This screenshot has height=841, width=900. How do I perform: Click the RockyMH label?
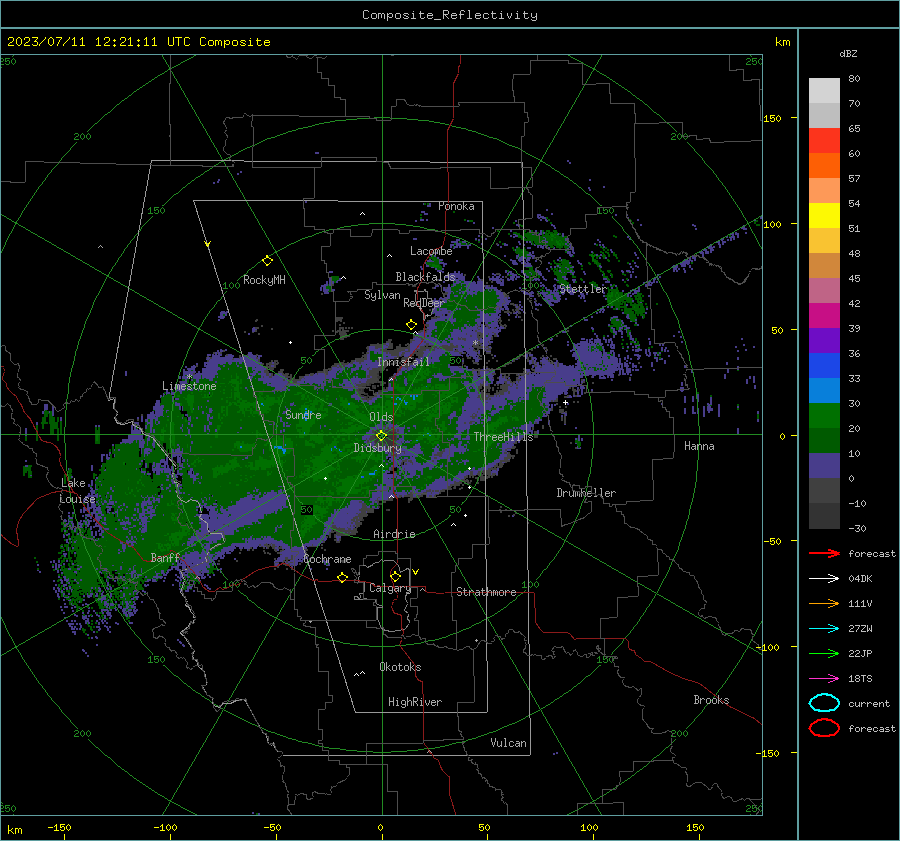[x=264, y=280]
